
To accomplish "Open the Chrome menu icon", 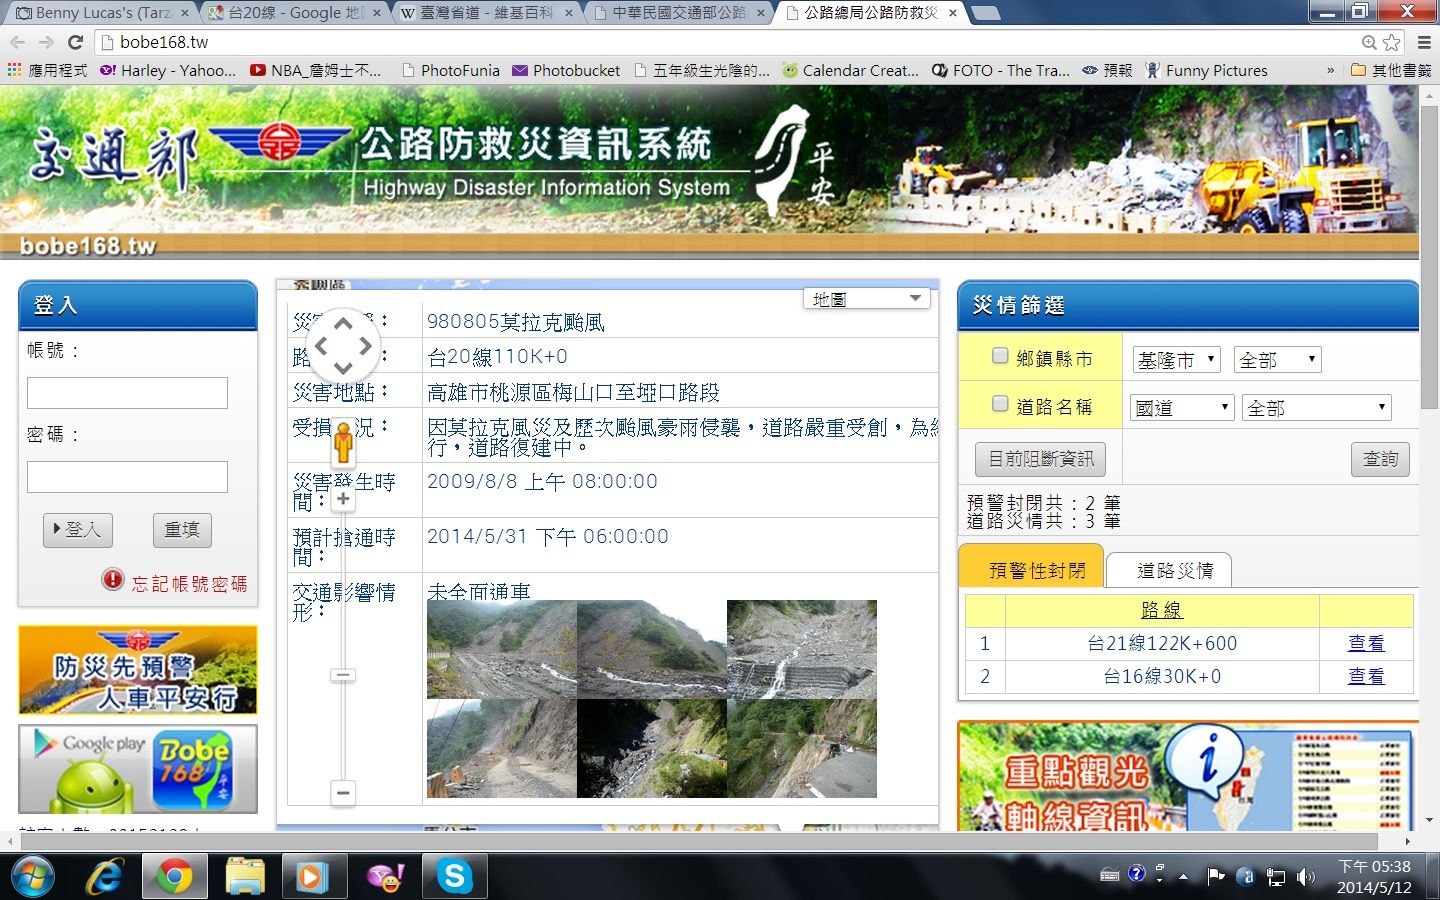I will click(x=1424, y=42).
